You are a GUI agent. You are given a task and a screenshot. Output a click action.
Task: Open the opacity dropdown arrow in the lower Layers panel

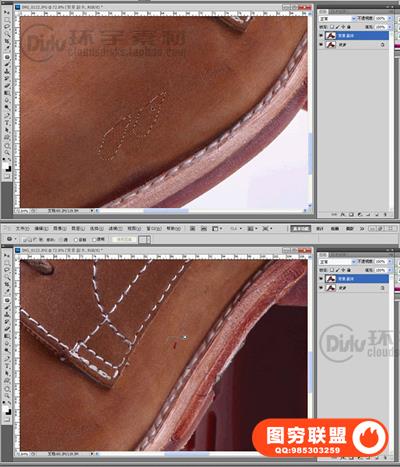click(390, 262)
